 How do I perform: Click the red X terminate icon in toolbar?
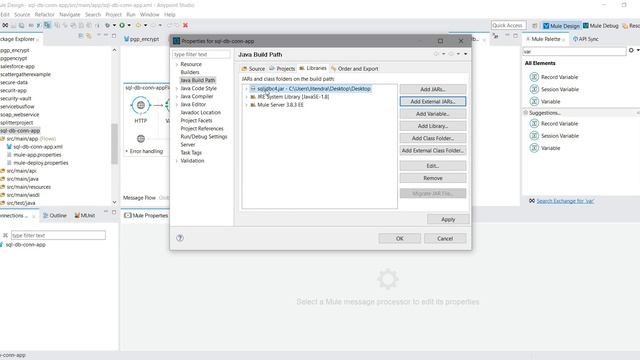[185, 25]
